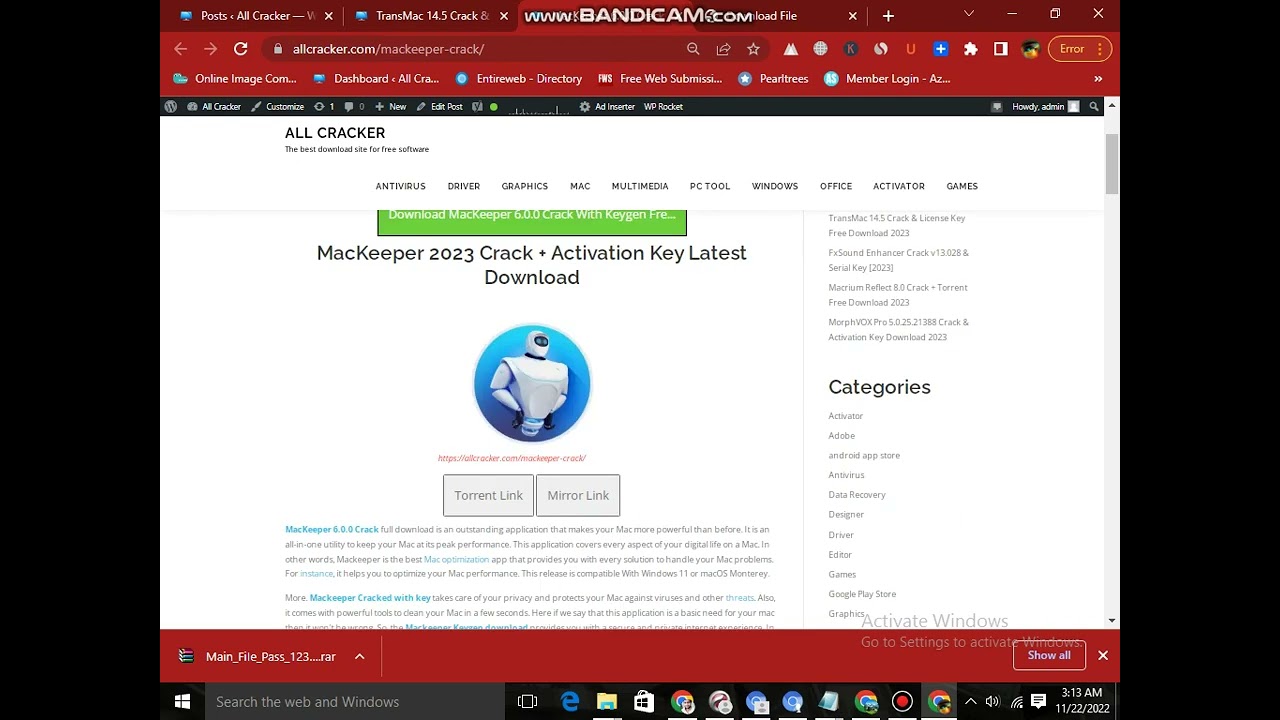Image resolution: width=1280 pixels, height=720 pixels.
Task: Open the share-this-page icon in the address bar
Action: point(723,49)
